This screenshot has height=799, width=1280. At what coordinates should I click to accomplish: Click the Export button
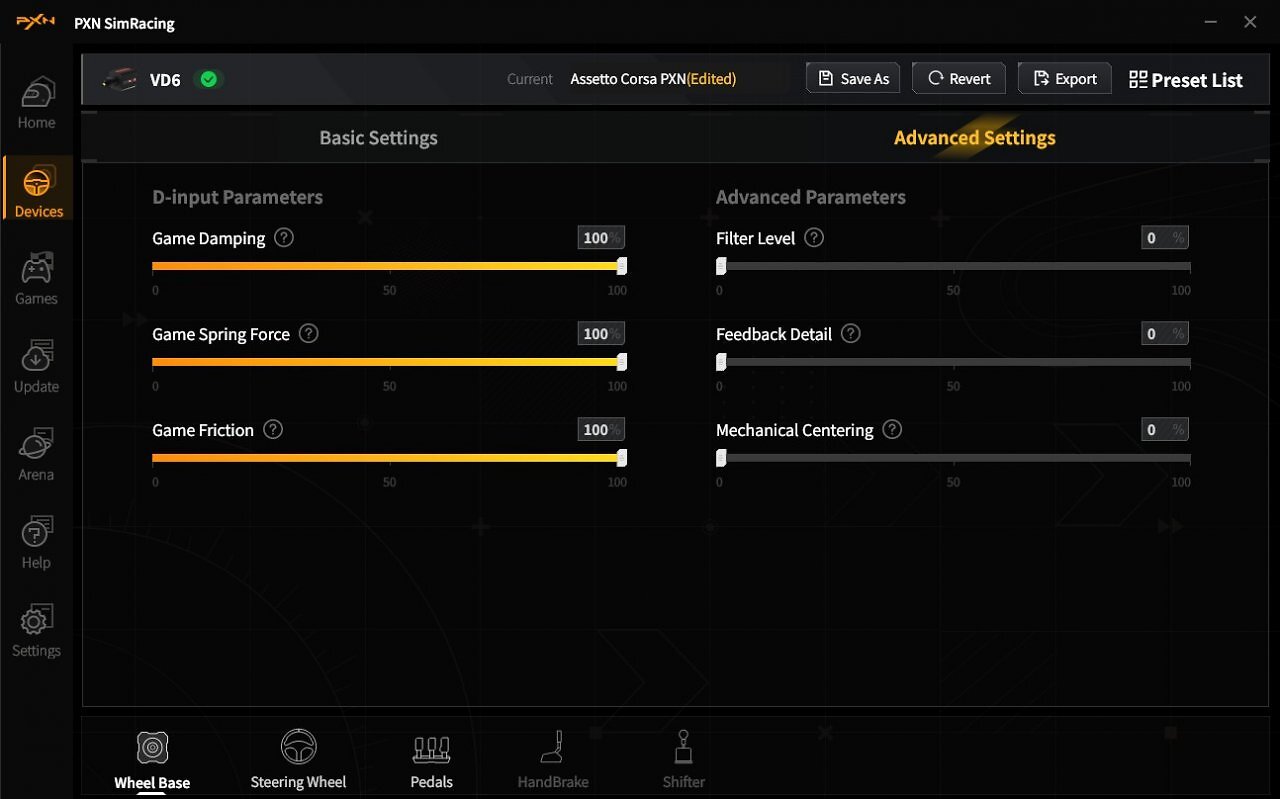(1064, 79)
